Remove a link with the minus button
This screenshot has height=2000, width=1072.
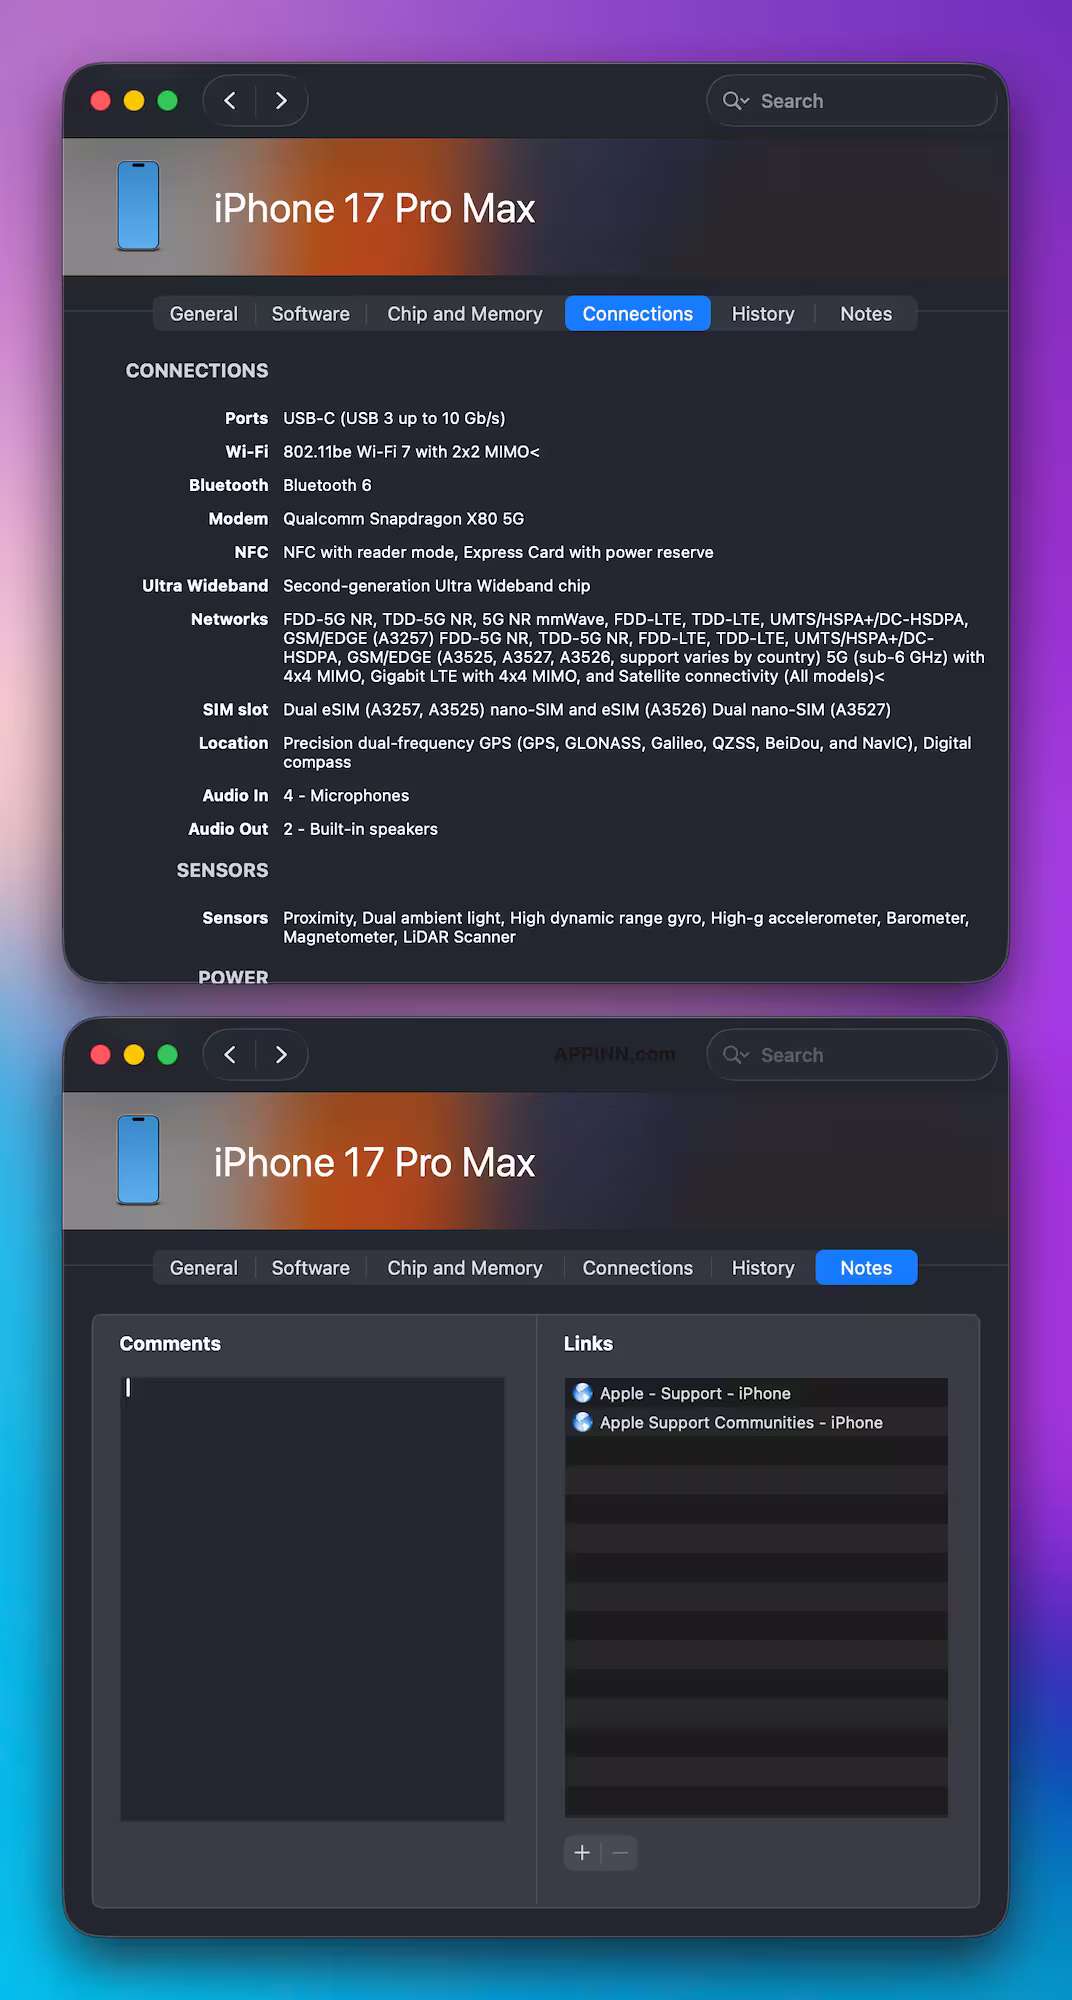tap(620, 1853)
